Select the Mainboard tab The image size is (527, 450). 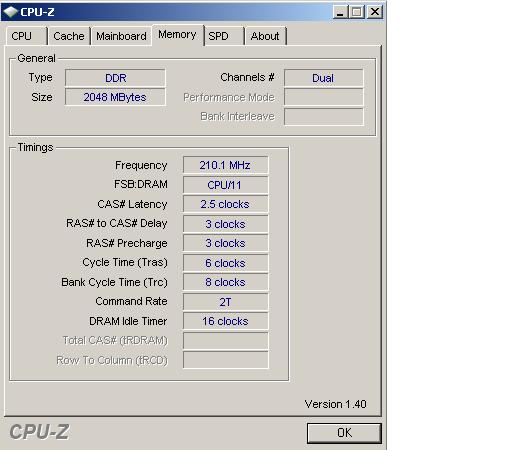[121, 36]
